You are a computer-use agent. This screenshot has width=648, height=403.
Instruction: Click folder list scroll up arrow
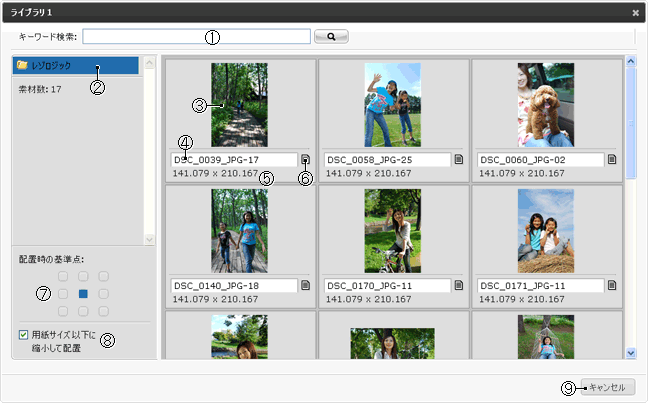coord(150,63)
